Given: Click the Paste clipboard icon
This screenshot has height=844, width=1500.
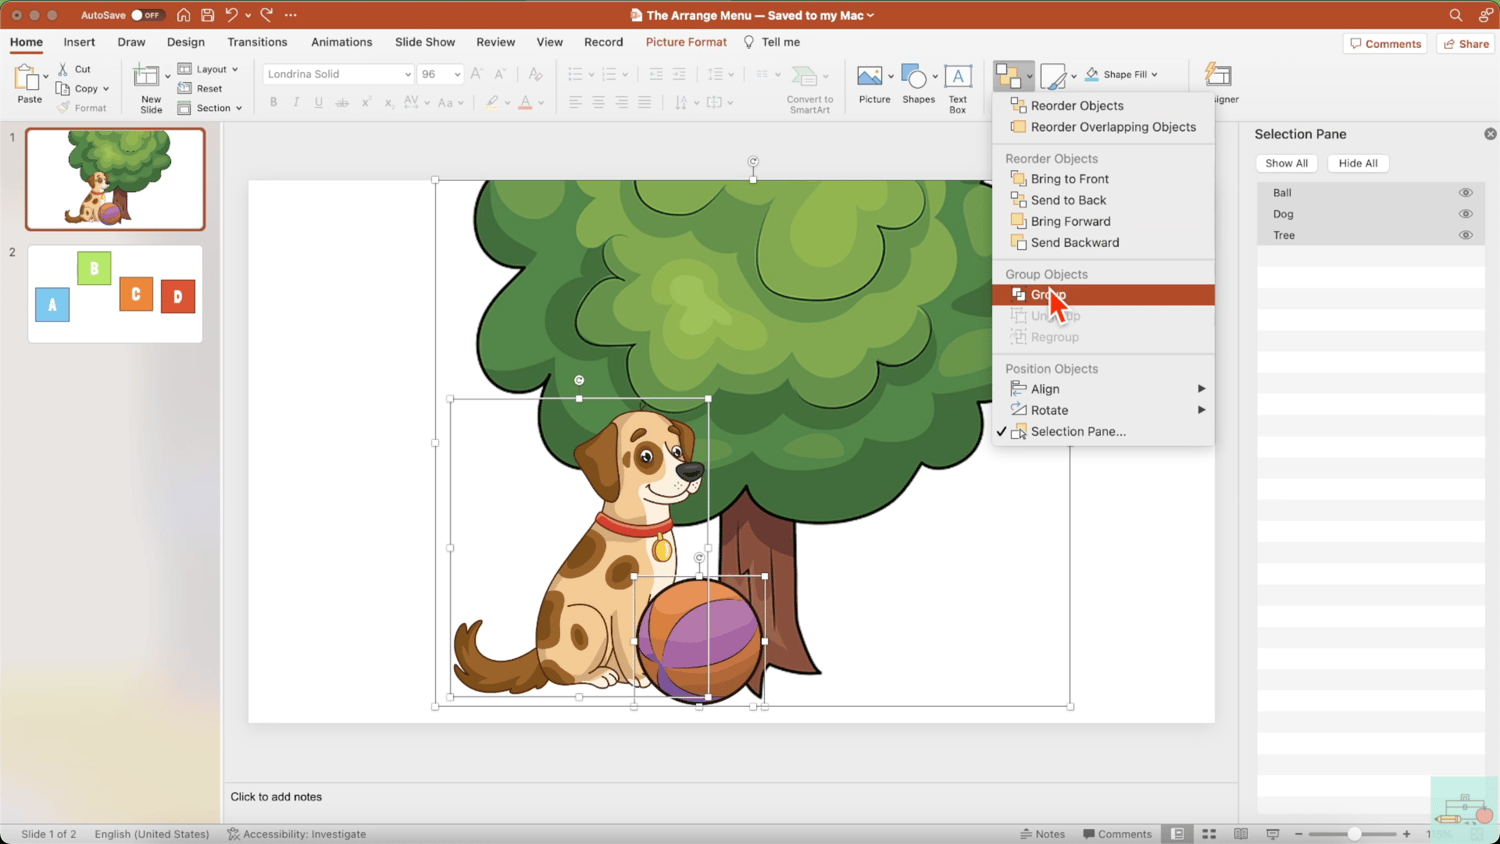Looking at the screenshot, I should click(27, 77).
